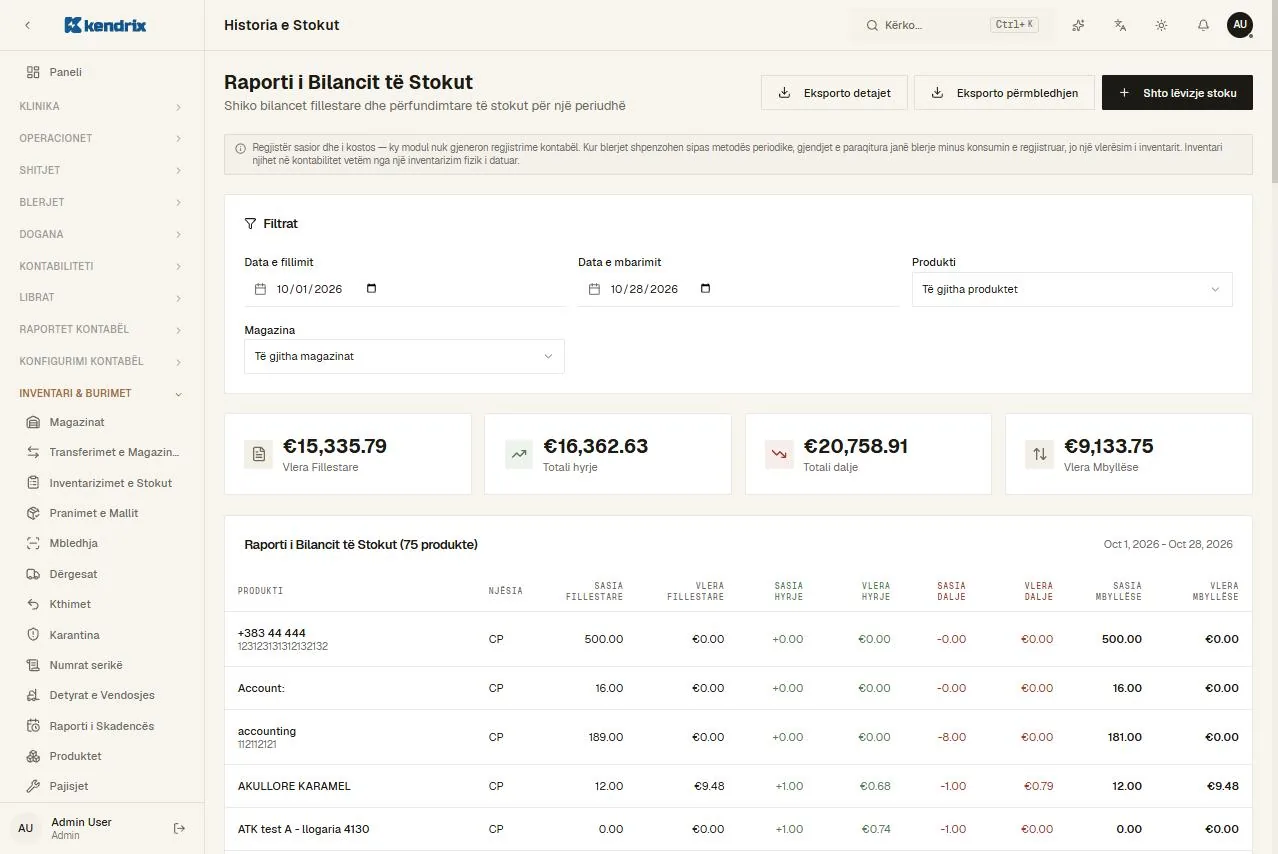Collapse the INVENTARI & BURIMET section
Image resolution: width=1278 pixels, height=854 pixels.
(x=102, y=393)
